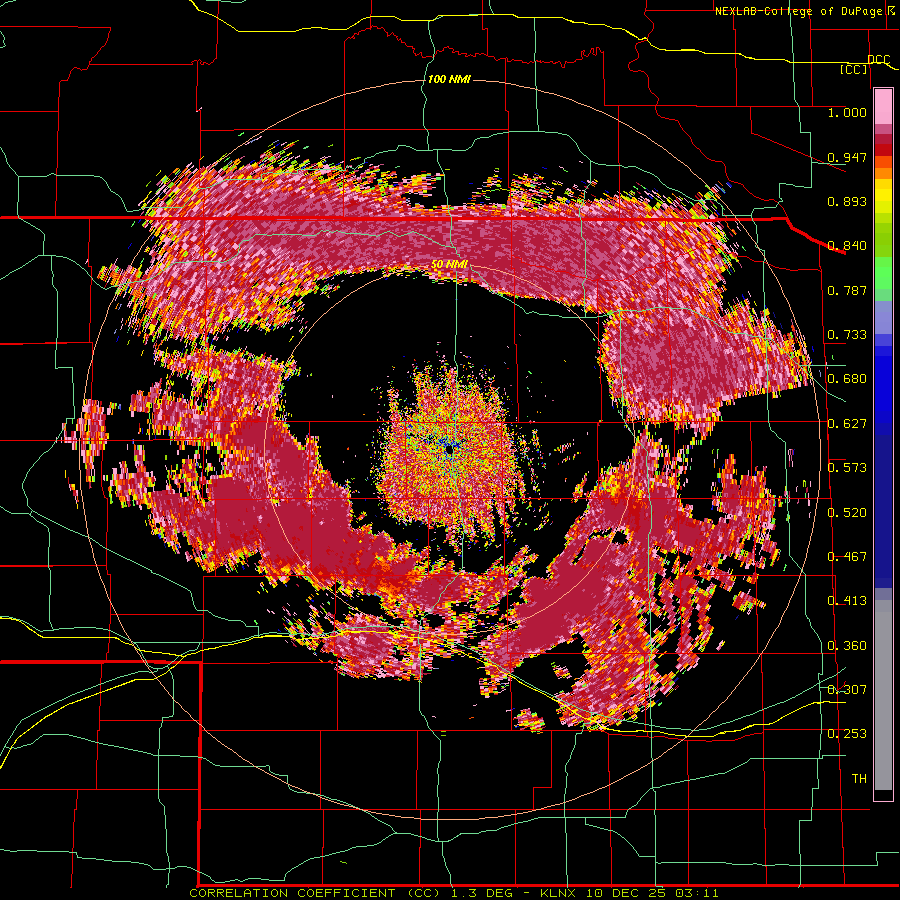This screenshot has width=900, height=900.
Task: Click the 0.307 legend value
Action: point(847,690)
